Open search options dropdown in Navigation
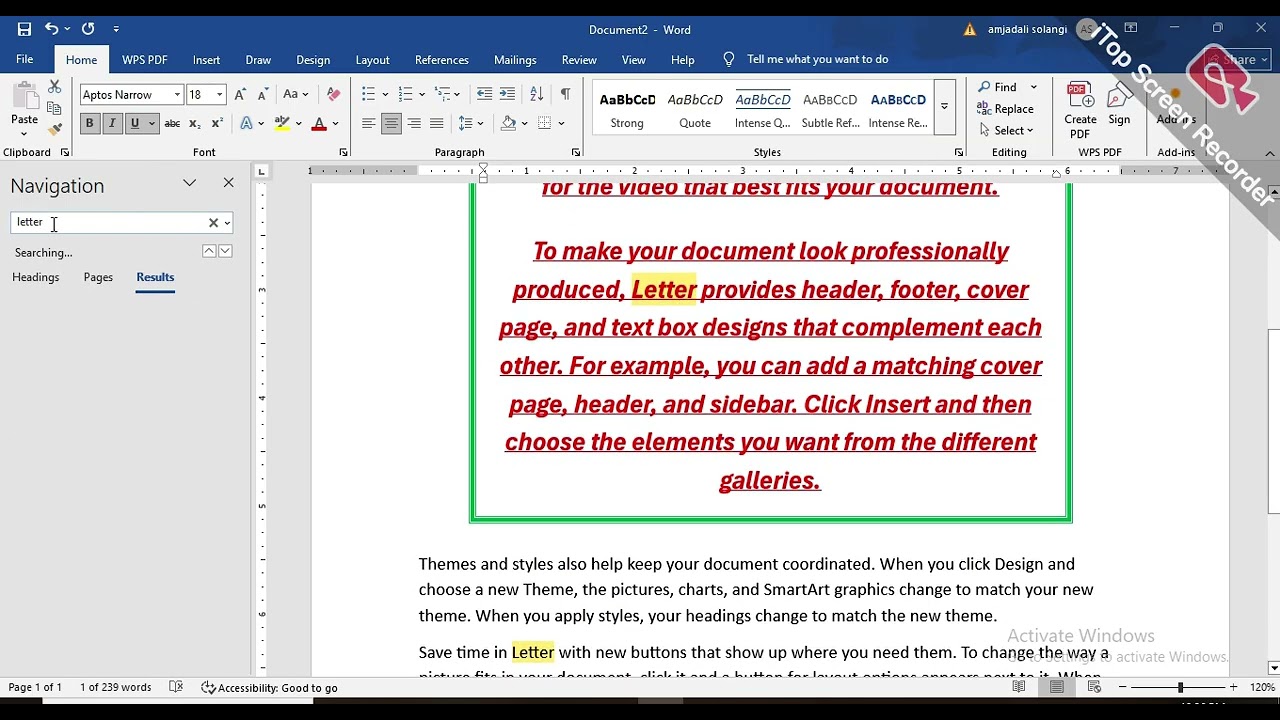The width and height of the screenshot is (1280, 720). pos(227,223)
